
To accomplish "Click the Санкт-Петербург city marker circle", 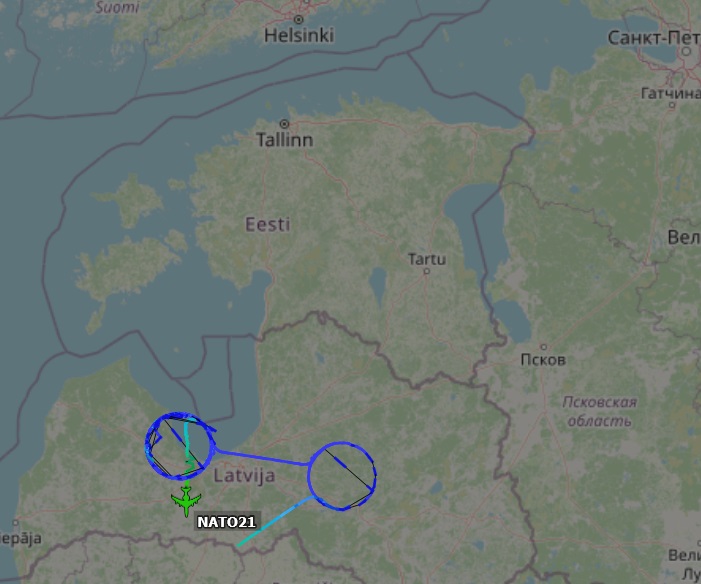I will (x=686, y=51).
